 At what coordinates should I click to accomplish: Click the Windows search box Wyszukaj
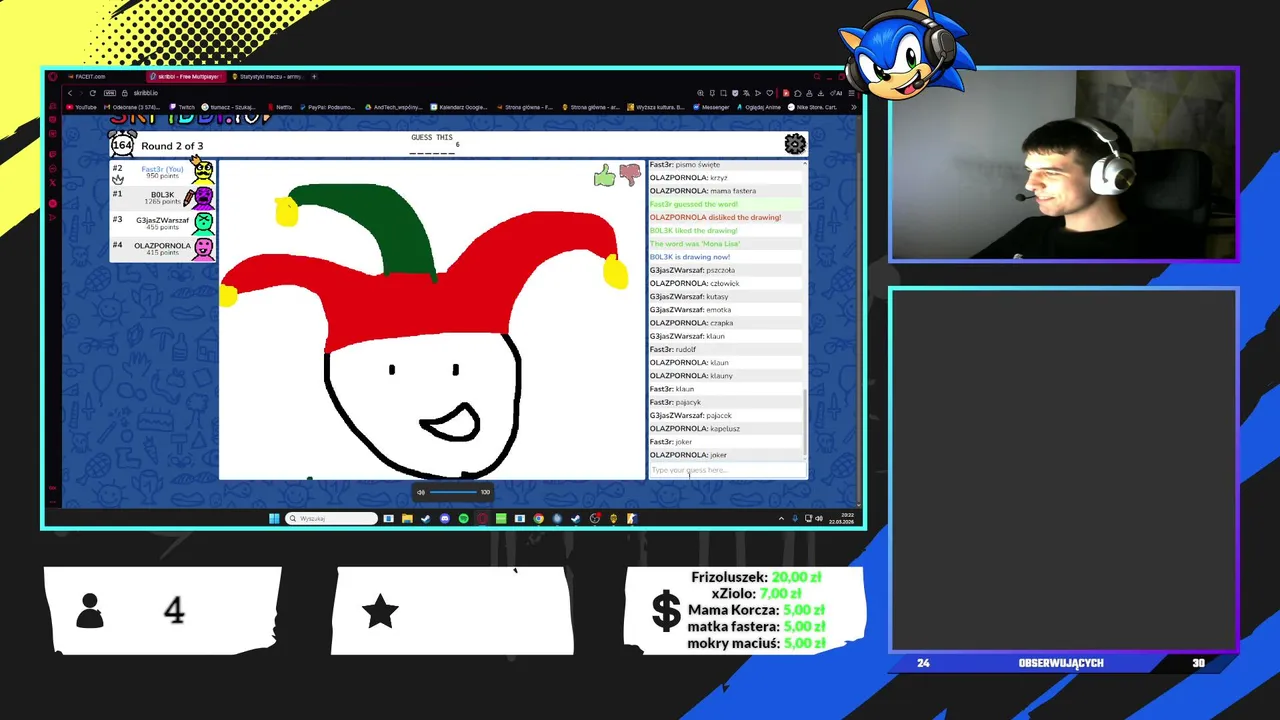pyautogui.click(x=332, y=518)
